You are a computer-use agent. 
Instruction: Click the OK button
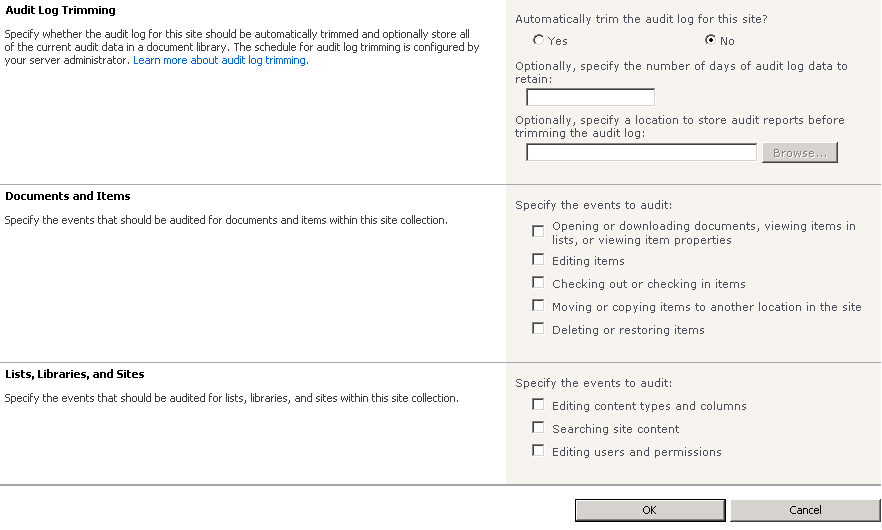tap(649, 510)
